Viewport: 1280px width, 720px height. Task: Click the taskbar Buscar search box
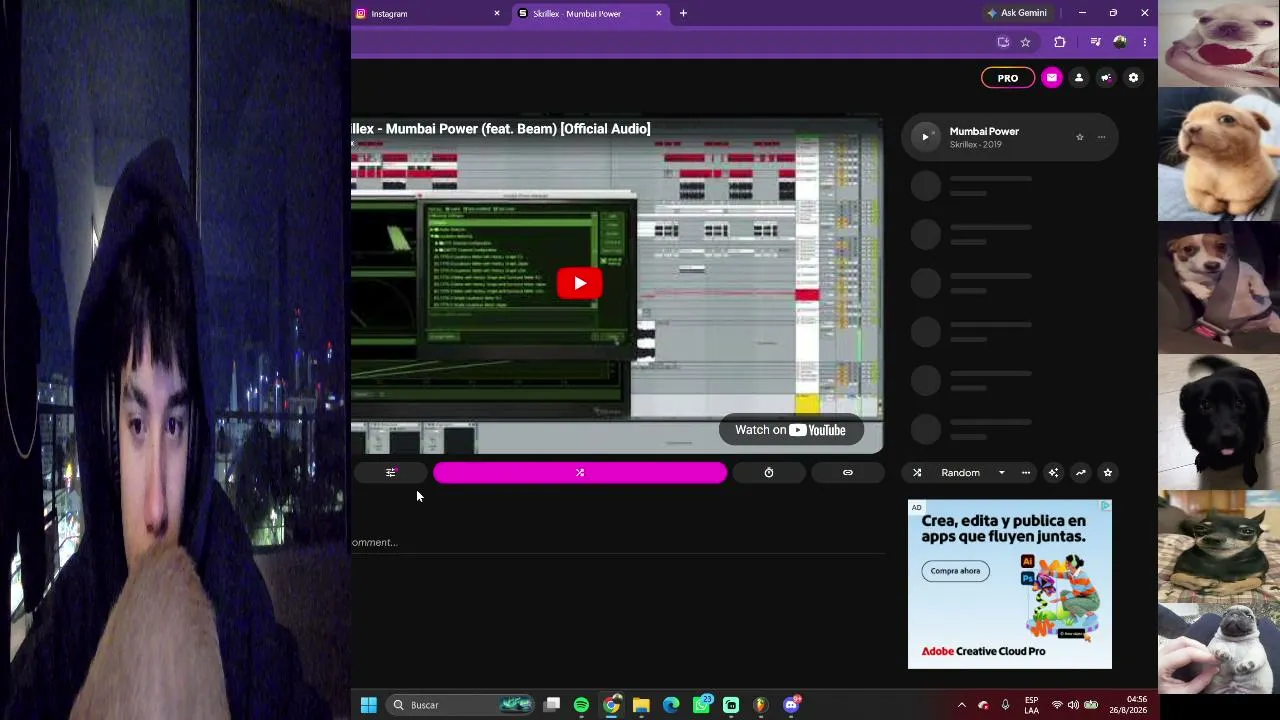point(462,705)
